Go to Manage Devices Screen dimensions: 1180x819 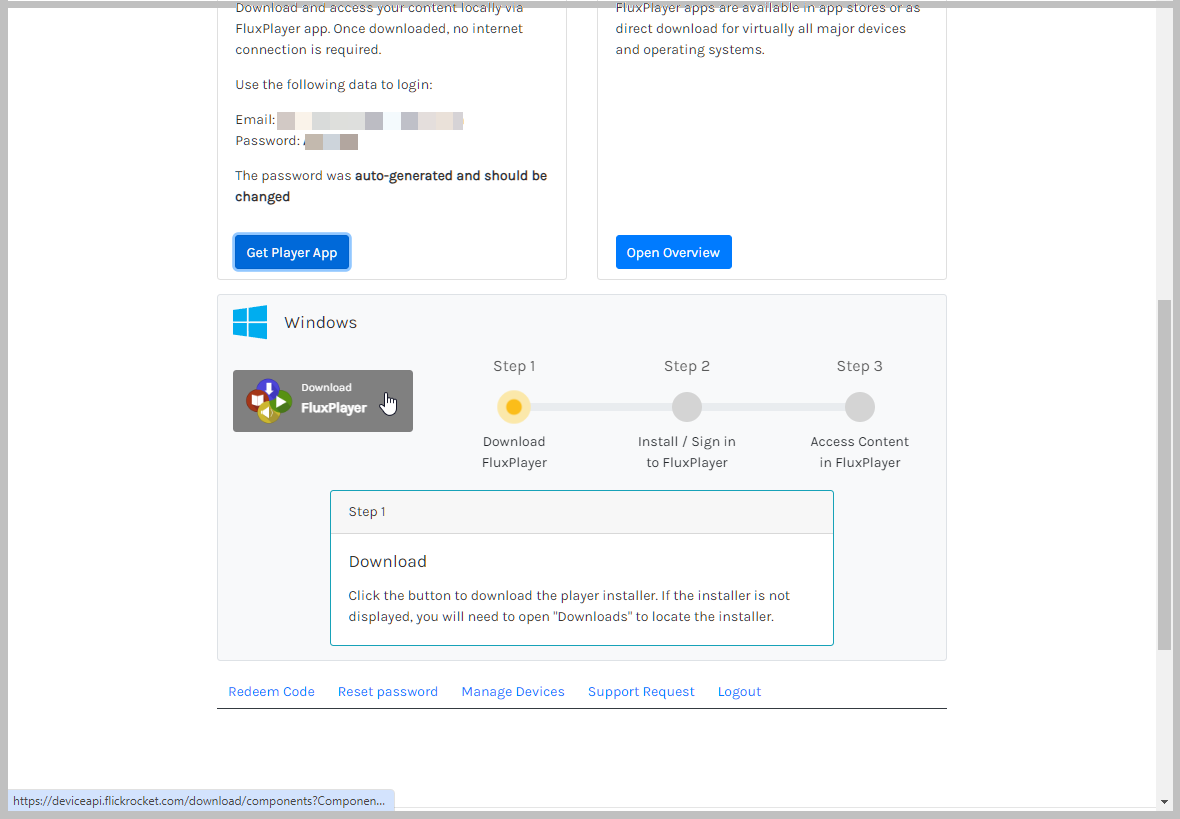513,691
